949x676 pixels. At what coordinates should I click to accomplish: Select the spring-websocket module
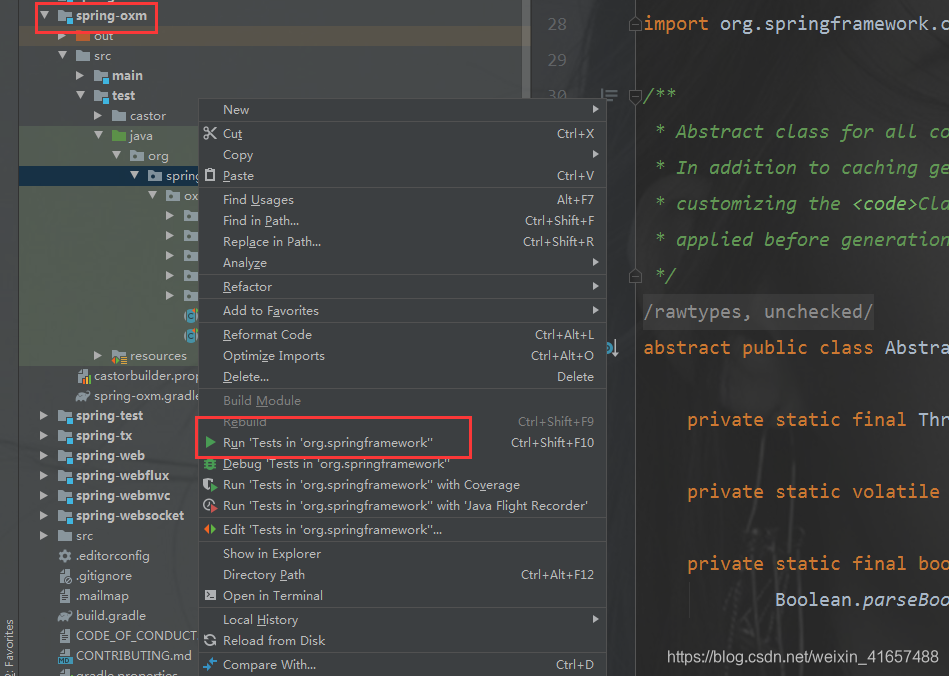coord(130,516)
